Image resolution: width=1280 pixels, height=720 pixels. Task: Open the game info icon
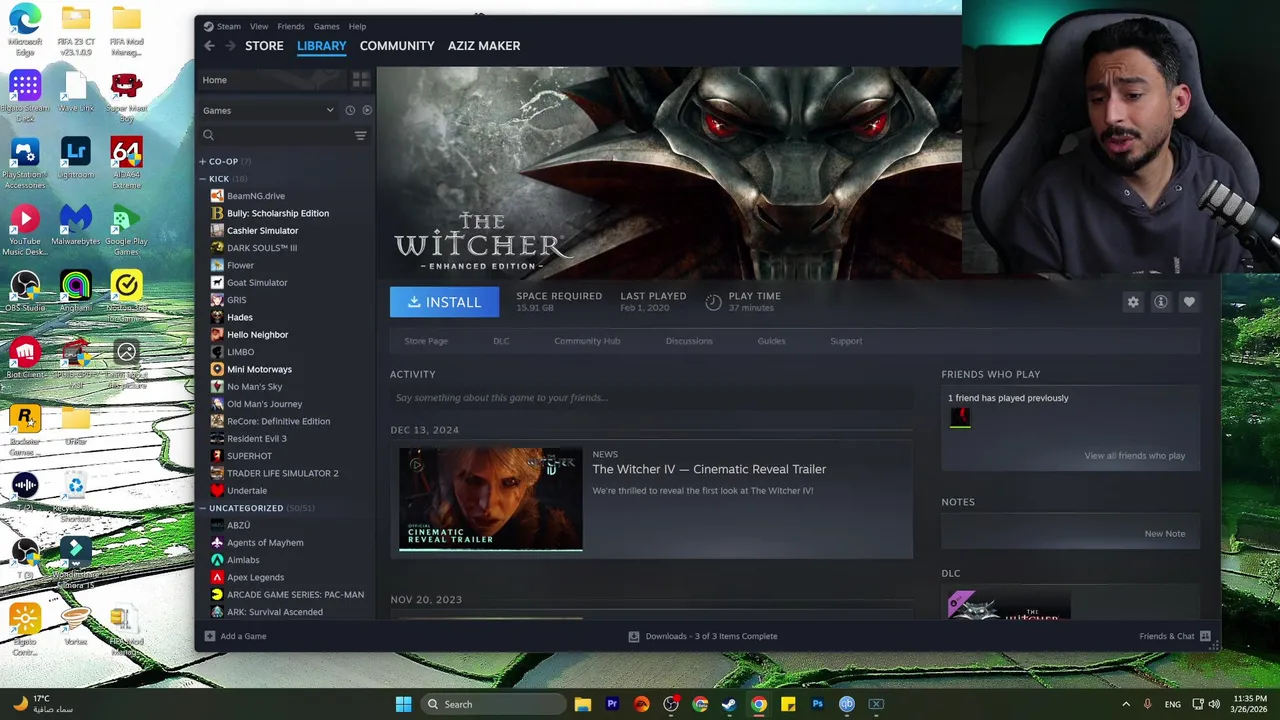pos(1161,302)
